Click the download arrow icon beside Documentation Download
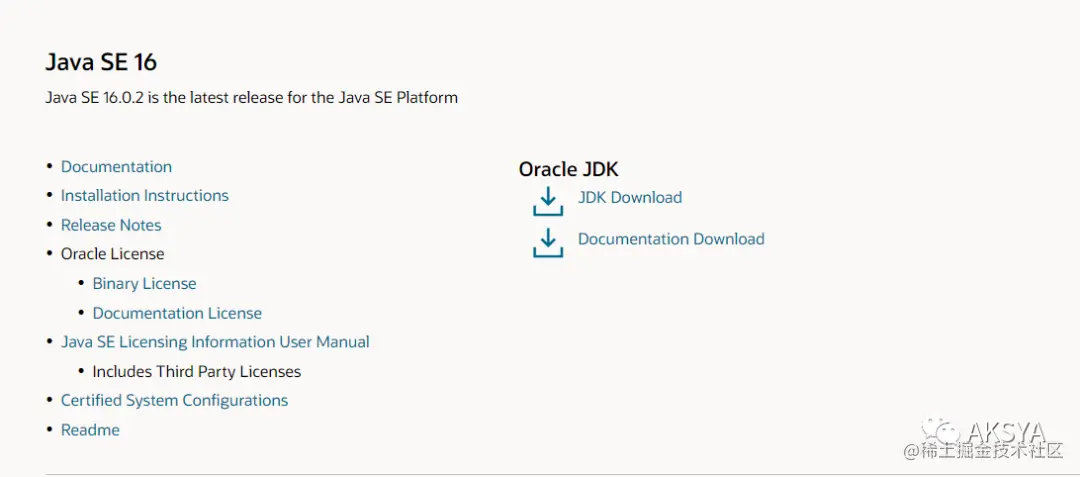Screen dimensions: 1080x477 click(548, 243)
